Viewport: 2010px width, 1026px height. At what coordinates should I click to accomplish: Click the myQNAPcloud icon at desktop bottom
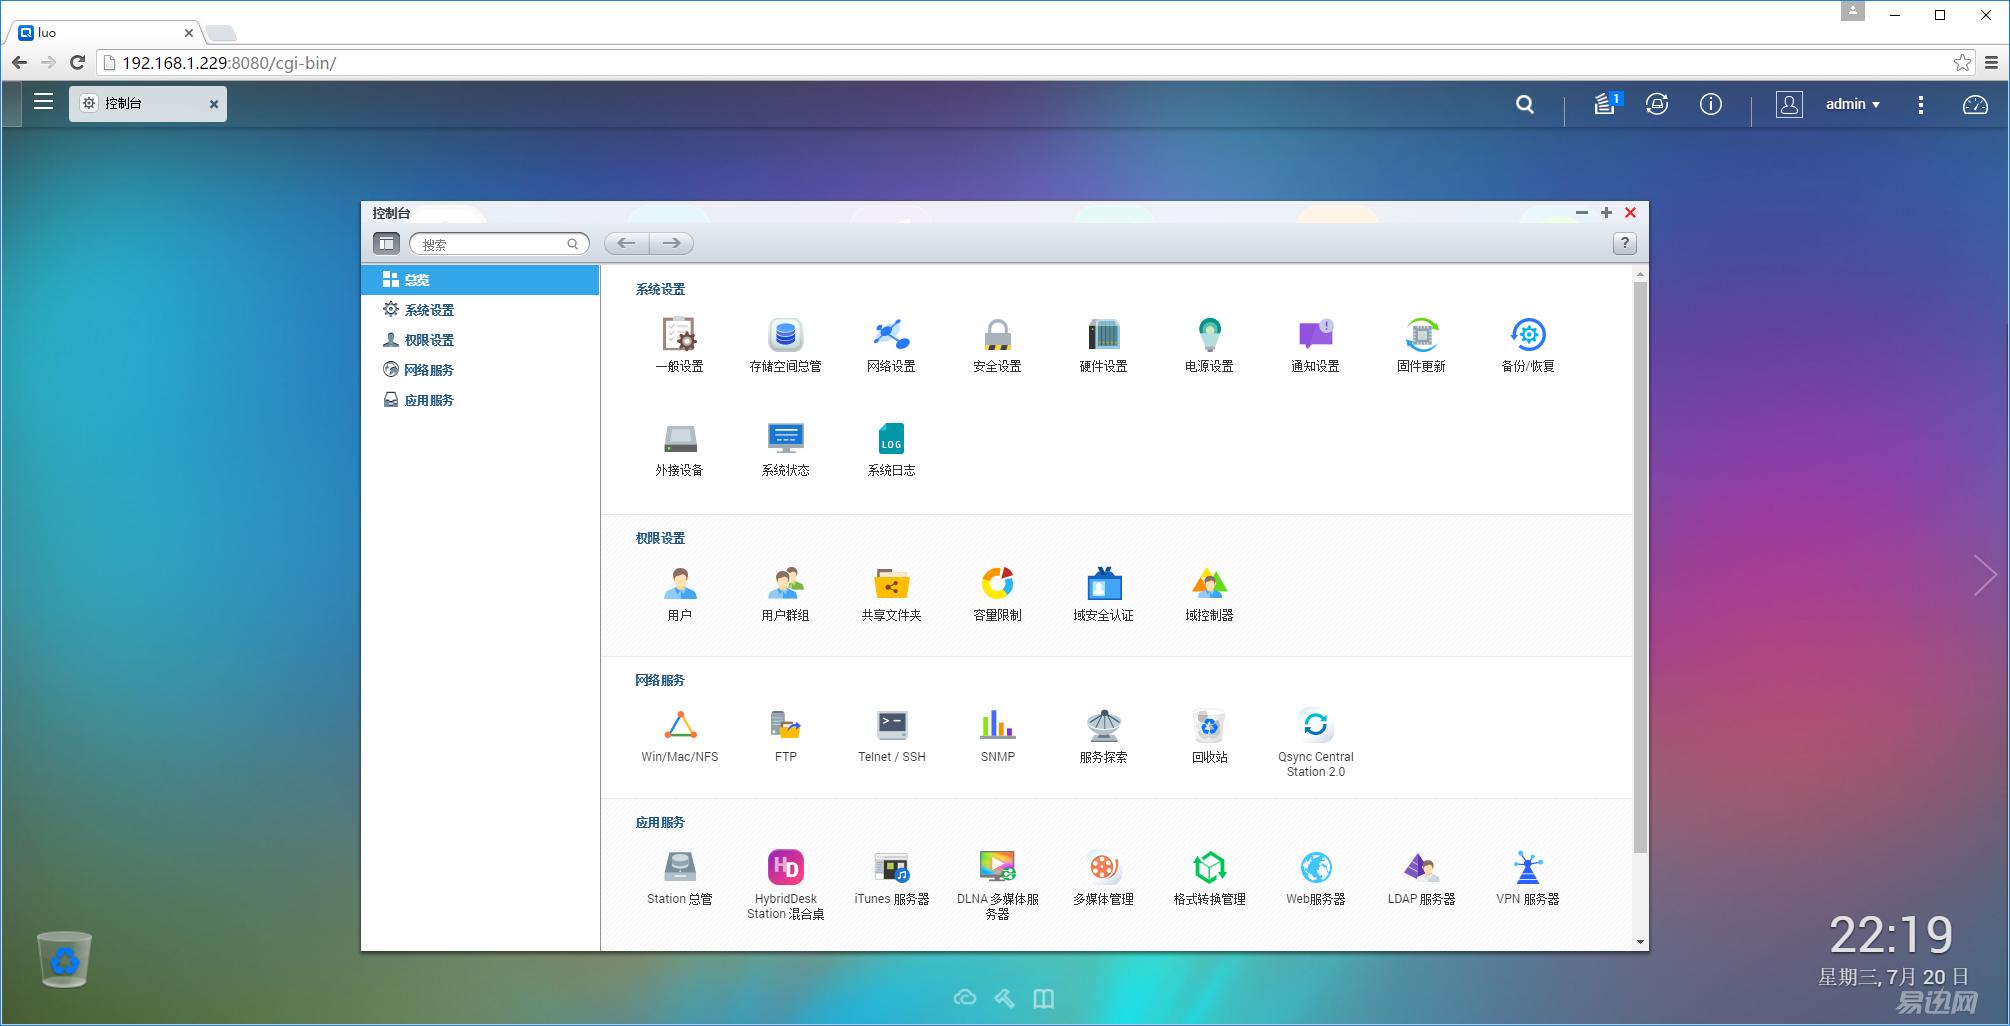point(965,998)
